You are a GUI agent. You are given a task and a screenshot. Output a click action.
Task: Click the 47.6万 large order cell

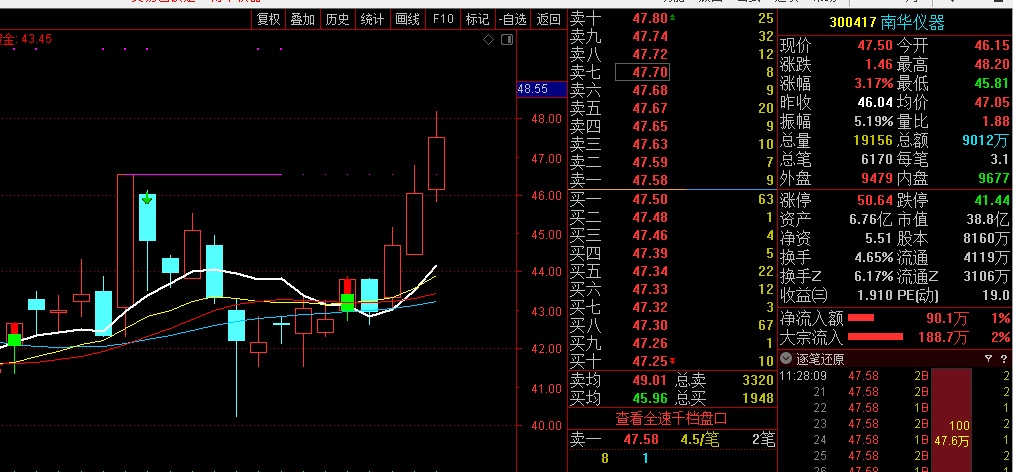tap(952, 440)
